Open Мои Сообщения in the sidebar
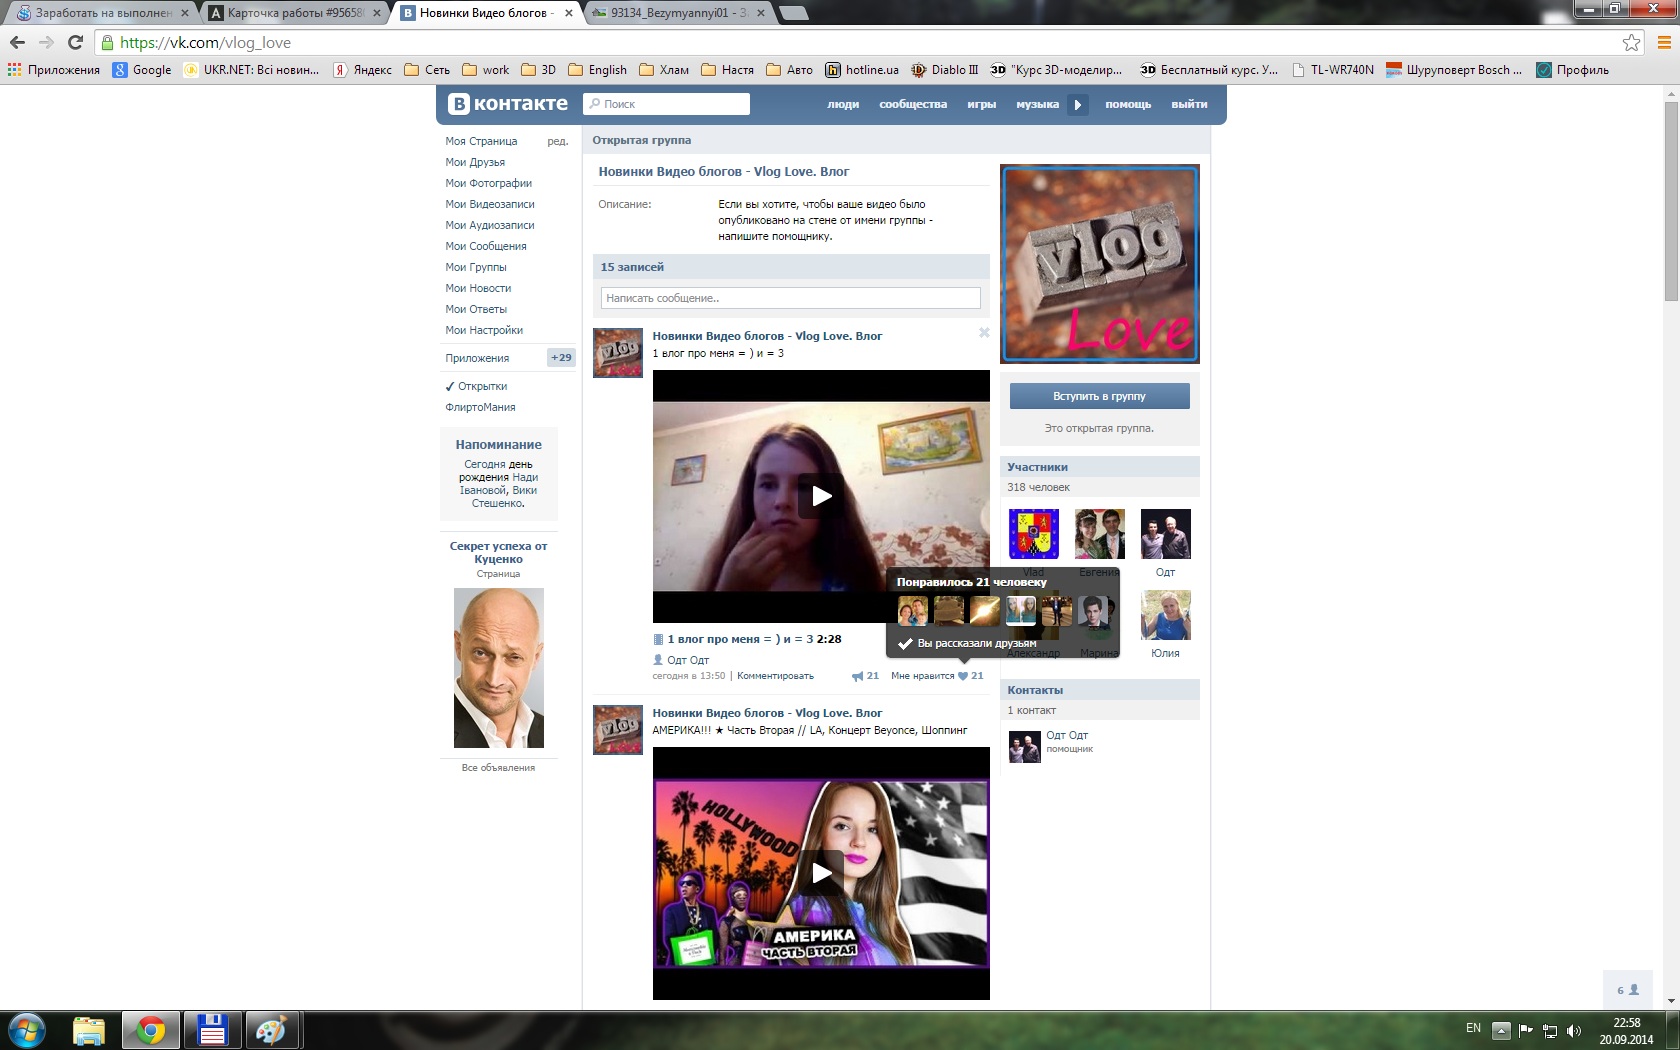1680x1050 pixels. point(486,246)
